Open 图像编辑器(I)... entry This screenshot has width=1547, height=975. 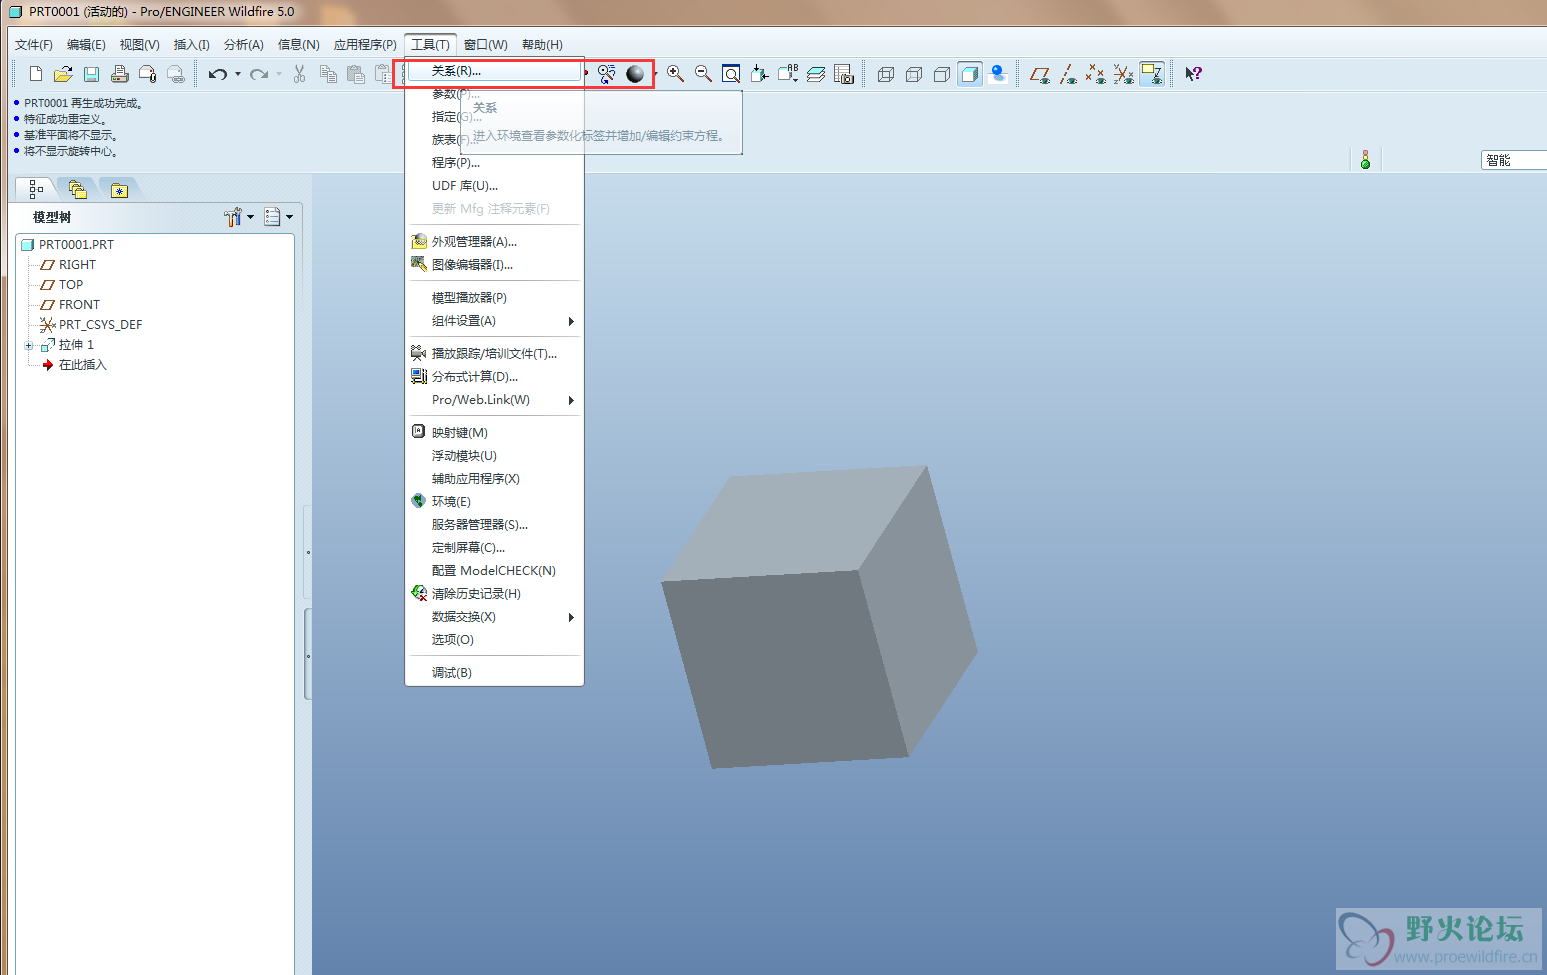tap(494, 265)
